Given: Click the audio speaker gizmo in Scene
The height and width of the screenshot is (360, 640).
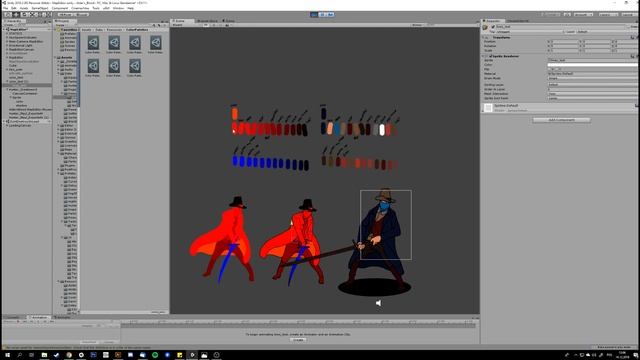Looking at the screenshot, I should [x=379, y=303].
